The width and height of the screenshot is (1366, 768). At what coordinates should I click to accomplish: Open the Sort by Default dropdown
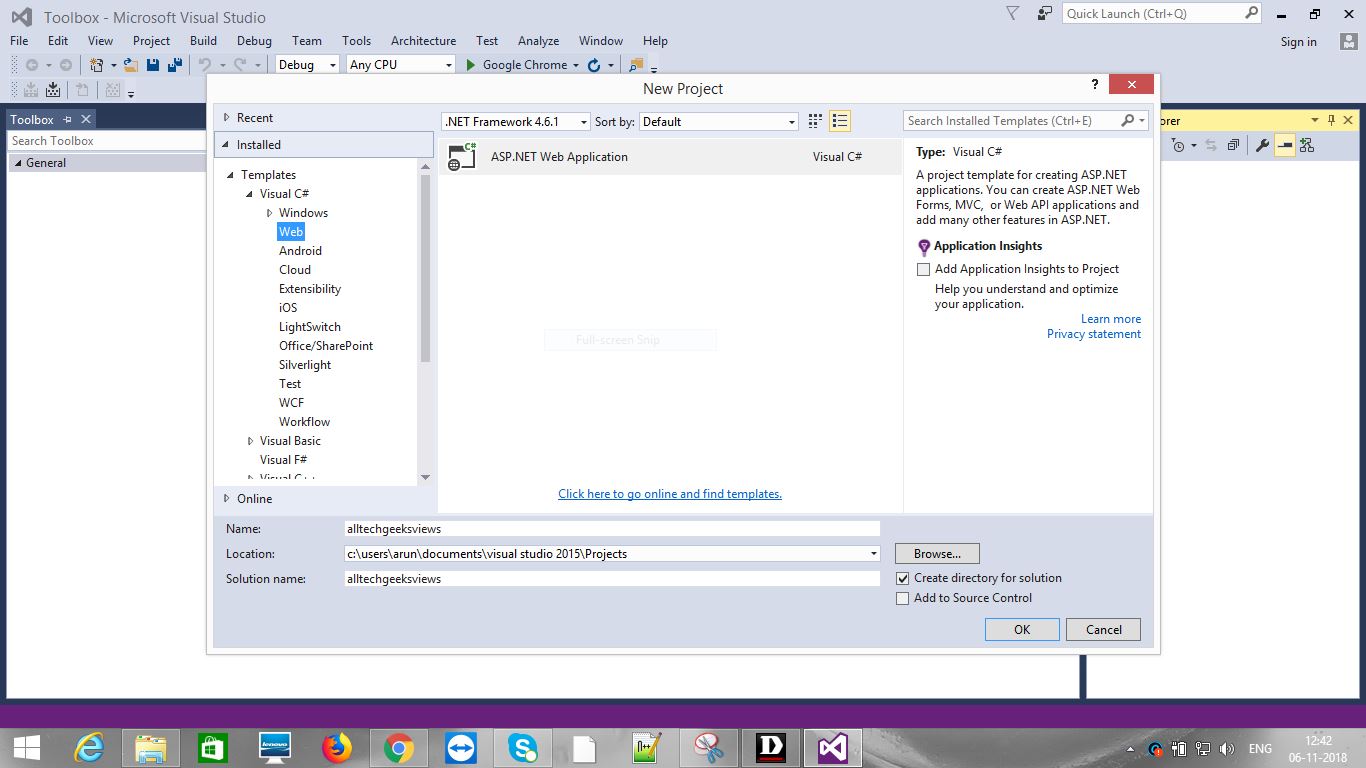point(719,121)
